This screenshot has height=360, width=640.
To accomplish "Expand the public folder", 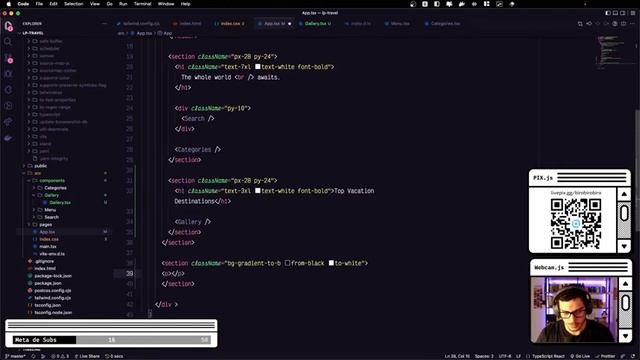I will [x=40, y=166].
